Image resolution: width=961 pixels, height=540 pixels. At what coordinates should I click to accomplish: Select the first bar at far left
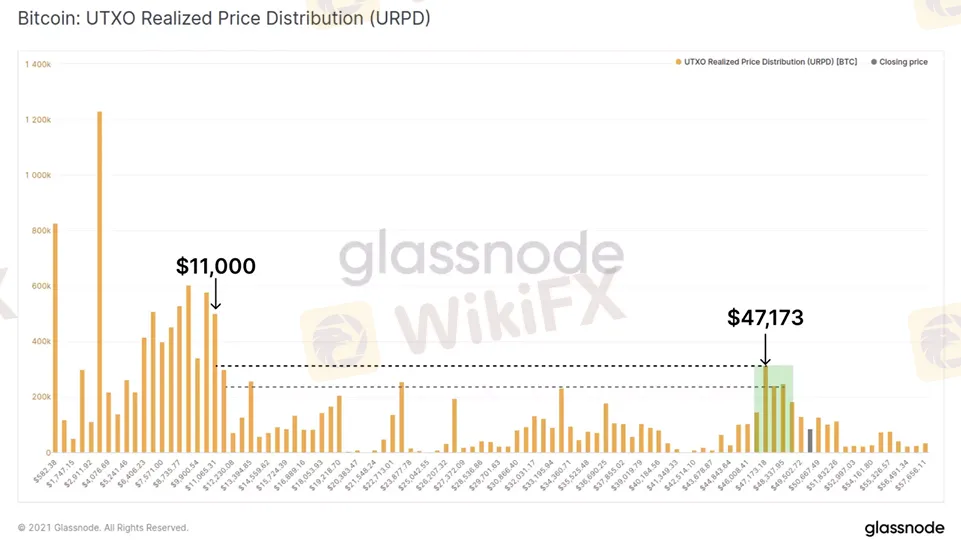click(55, 338)
